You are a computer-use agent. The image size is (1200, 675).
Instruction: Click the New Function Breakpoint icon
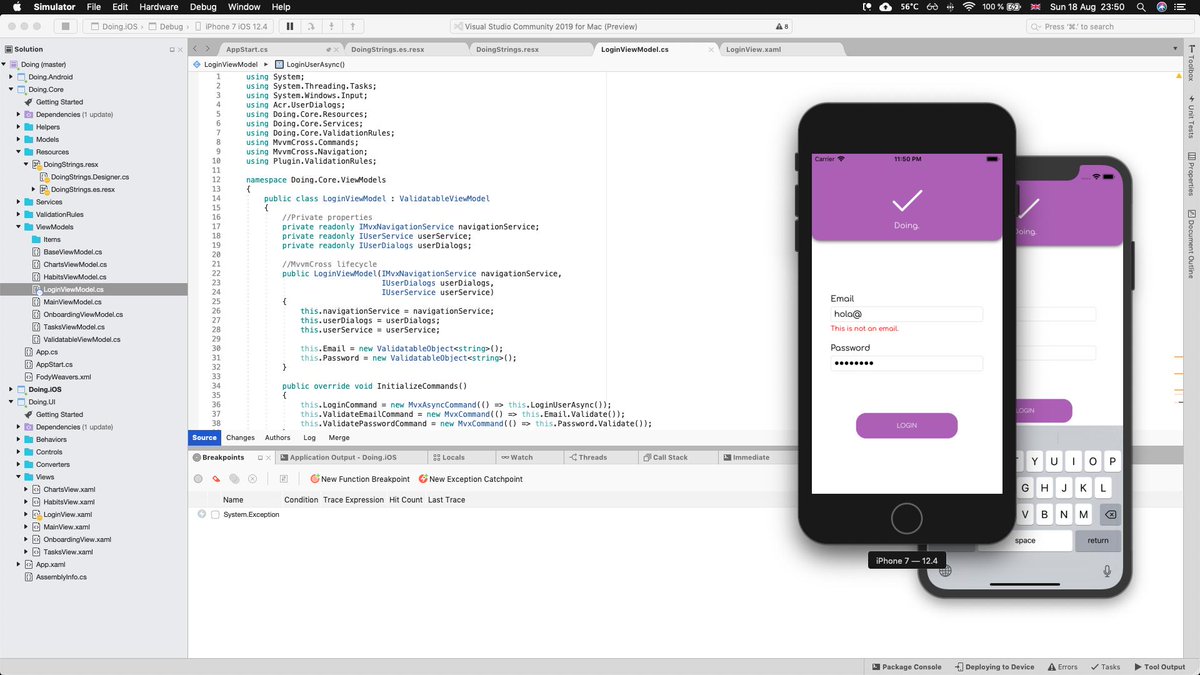pyautogui.click(x=315, y=479)
